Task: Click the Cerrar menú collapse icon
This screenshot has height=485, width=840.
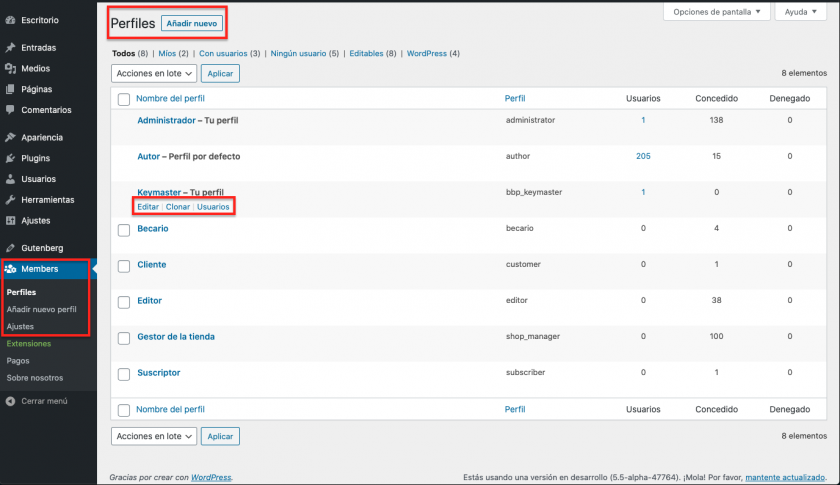Action: [x=10, y=401]
